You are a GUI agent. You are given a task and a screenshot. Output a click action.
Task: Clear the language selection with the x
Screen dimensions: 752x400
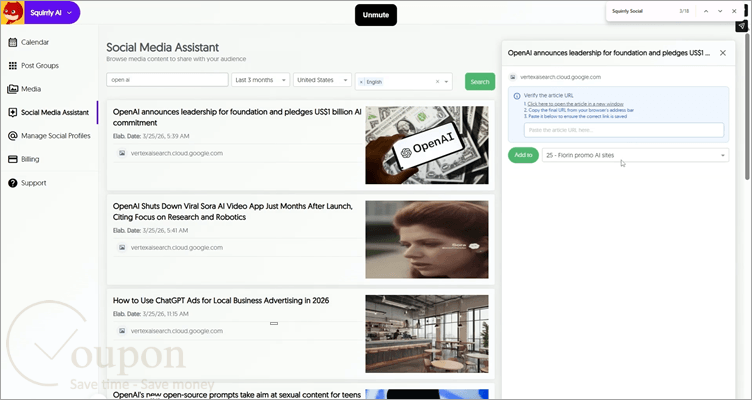pyautogui.click(x=437, y=82)
